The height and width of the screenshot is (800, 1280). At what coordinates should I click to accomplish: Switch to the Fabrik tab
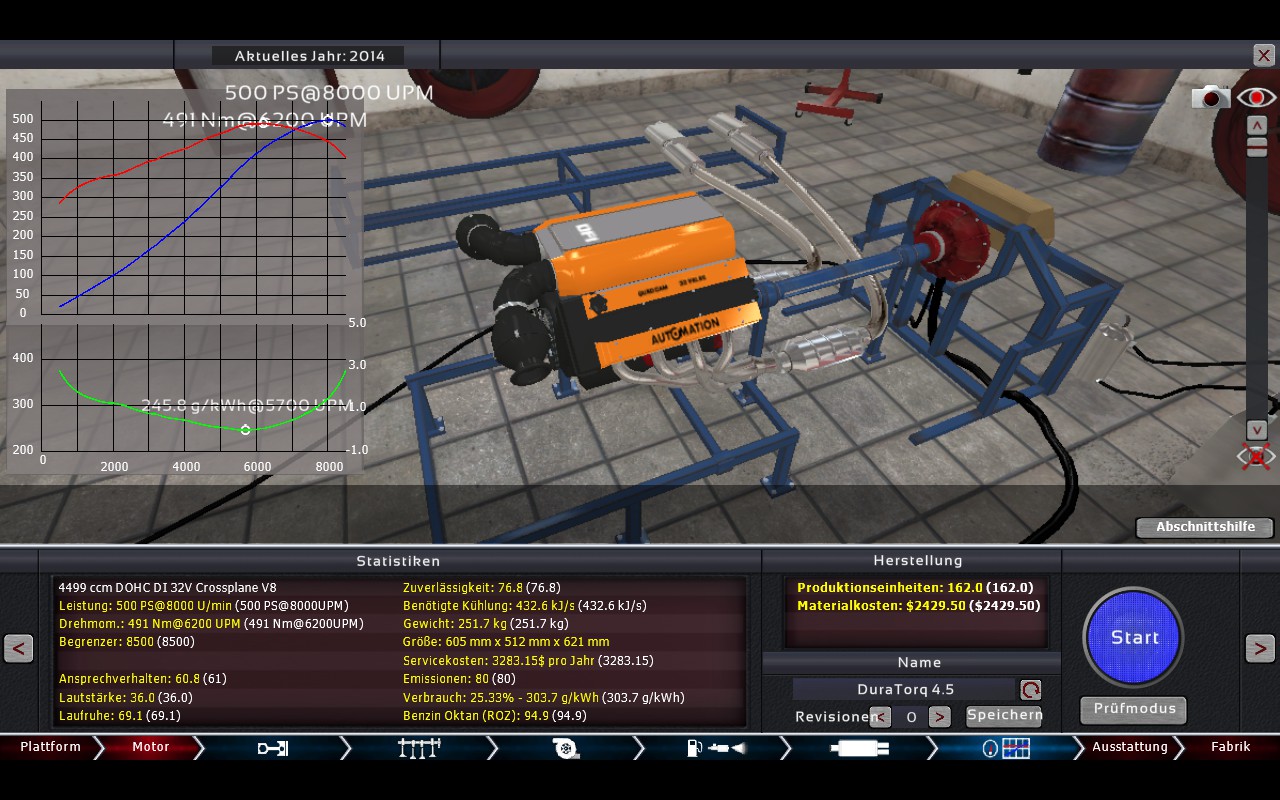point(1230,747)
